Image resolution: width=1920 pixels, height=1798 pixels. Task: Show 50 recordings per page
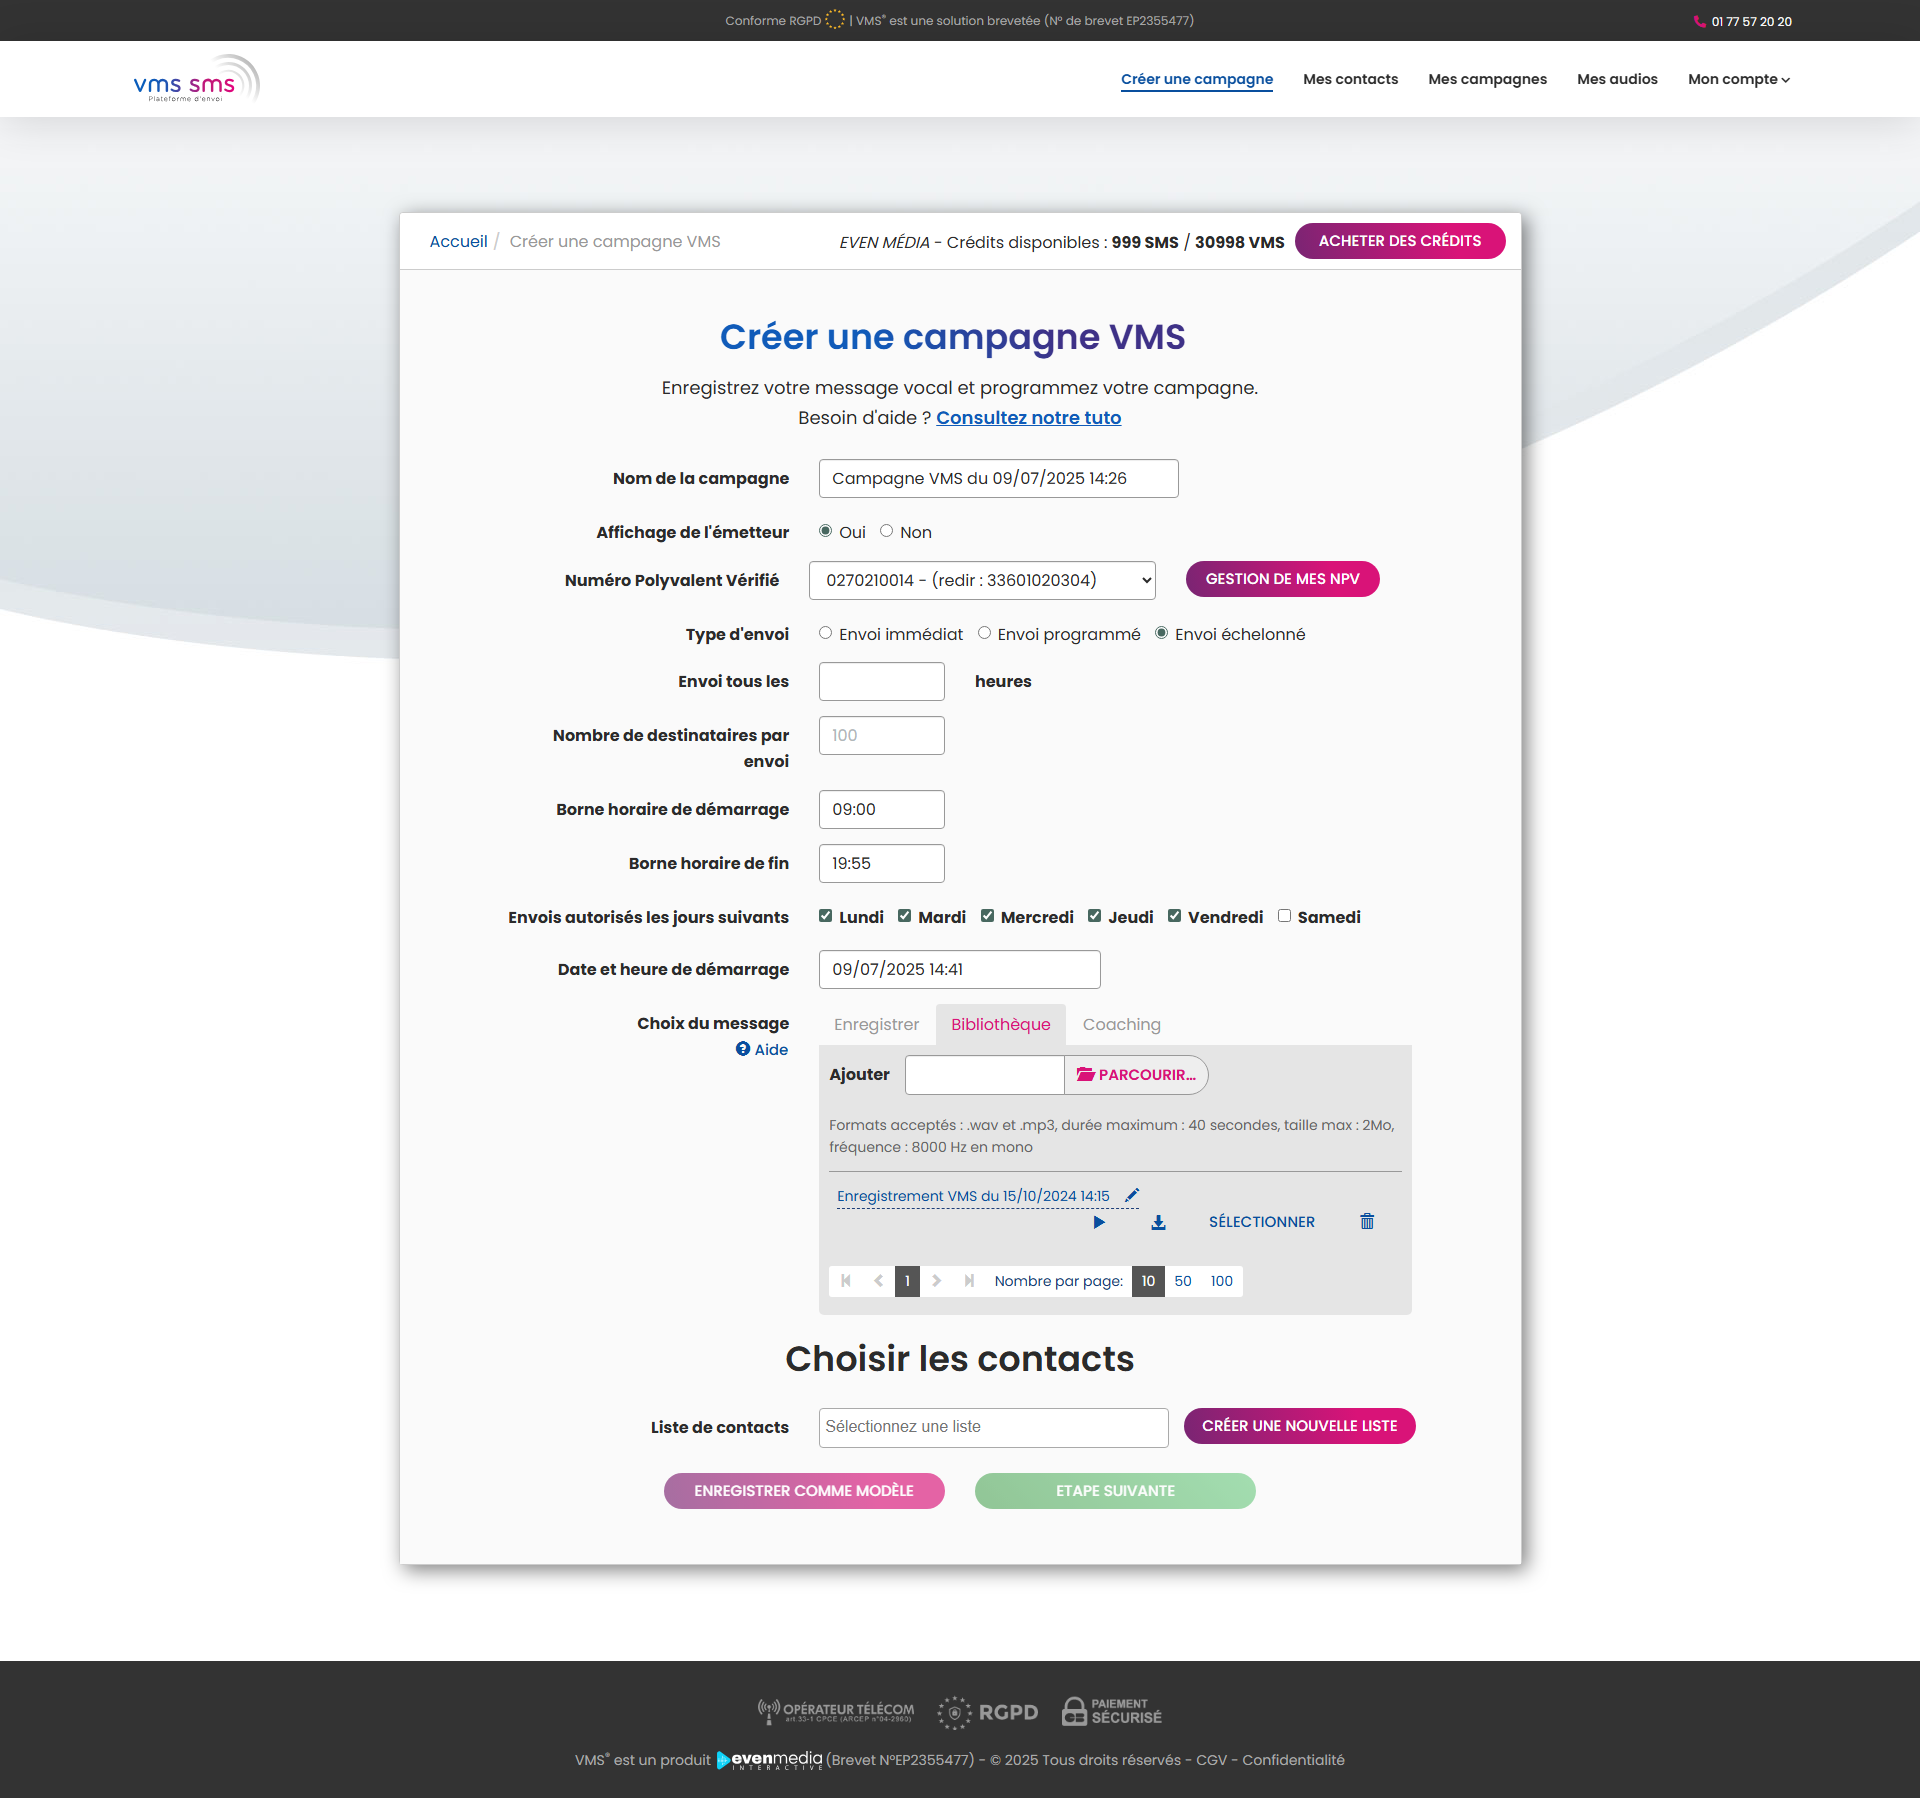pyautogui.click(x=1183, y=1281)
